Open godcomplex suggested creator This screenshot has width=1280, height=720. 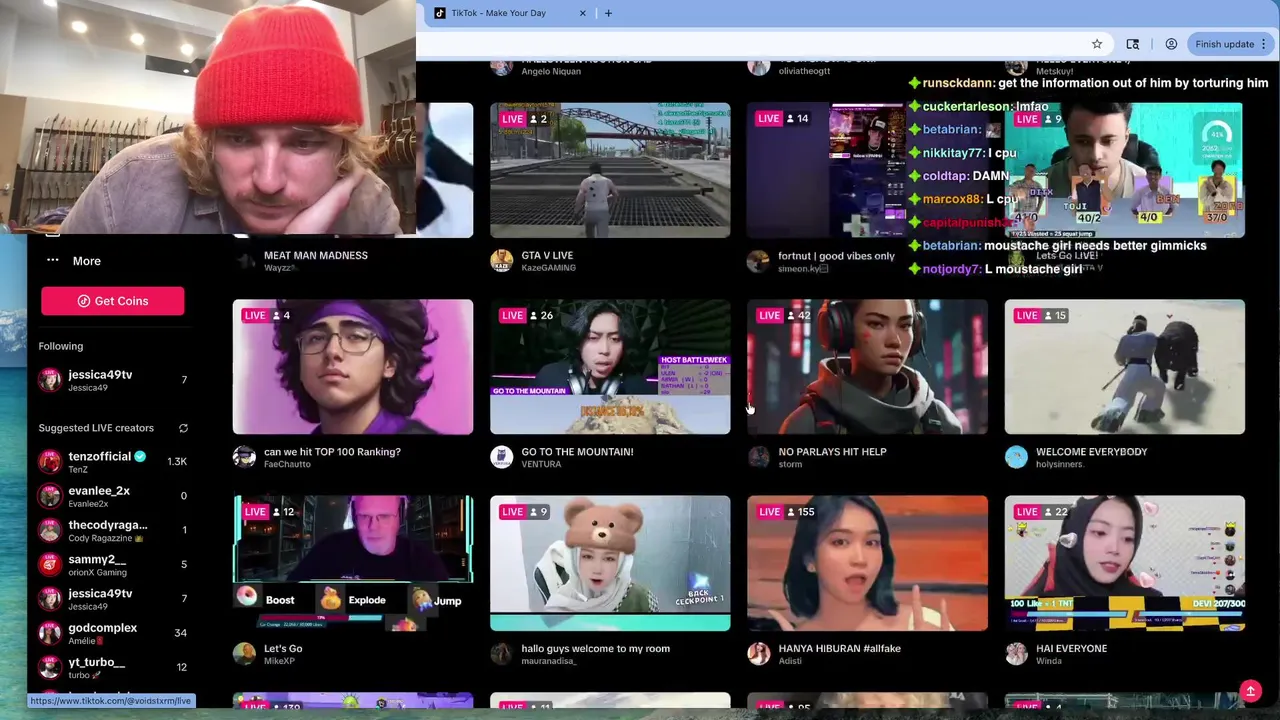click(x=112, y=633)
